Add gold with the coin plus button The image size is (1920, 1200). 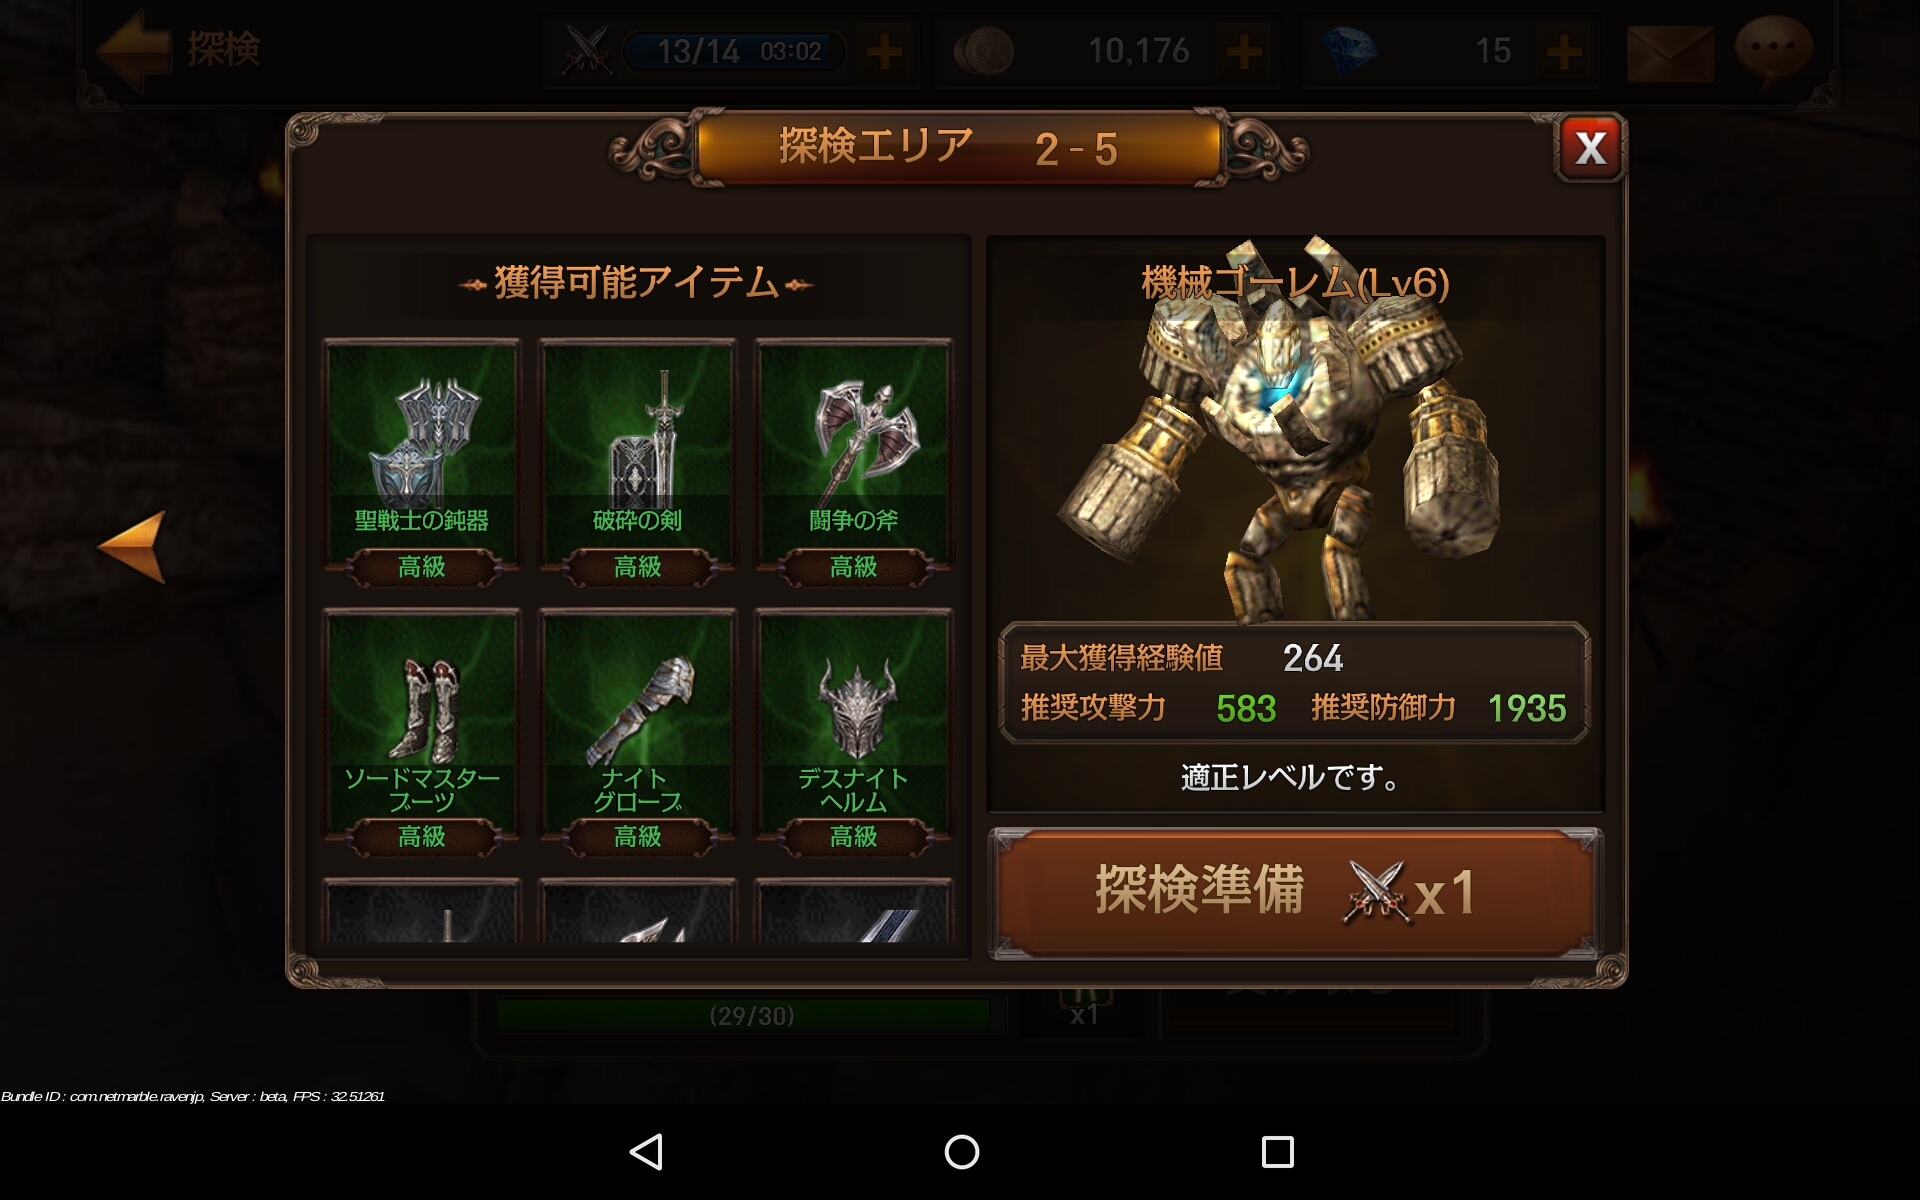tap(1244, 51)
